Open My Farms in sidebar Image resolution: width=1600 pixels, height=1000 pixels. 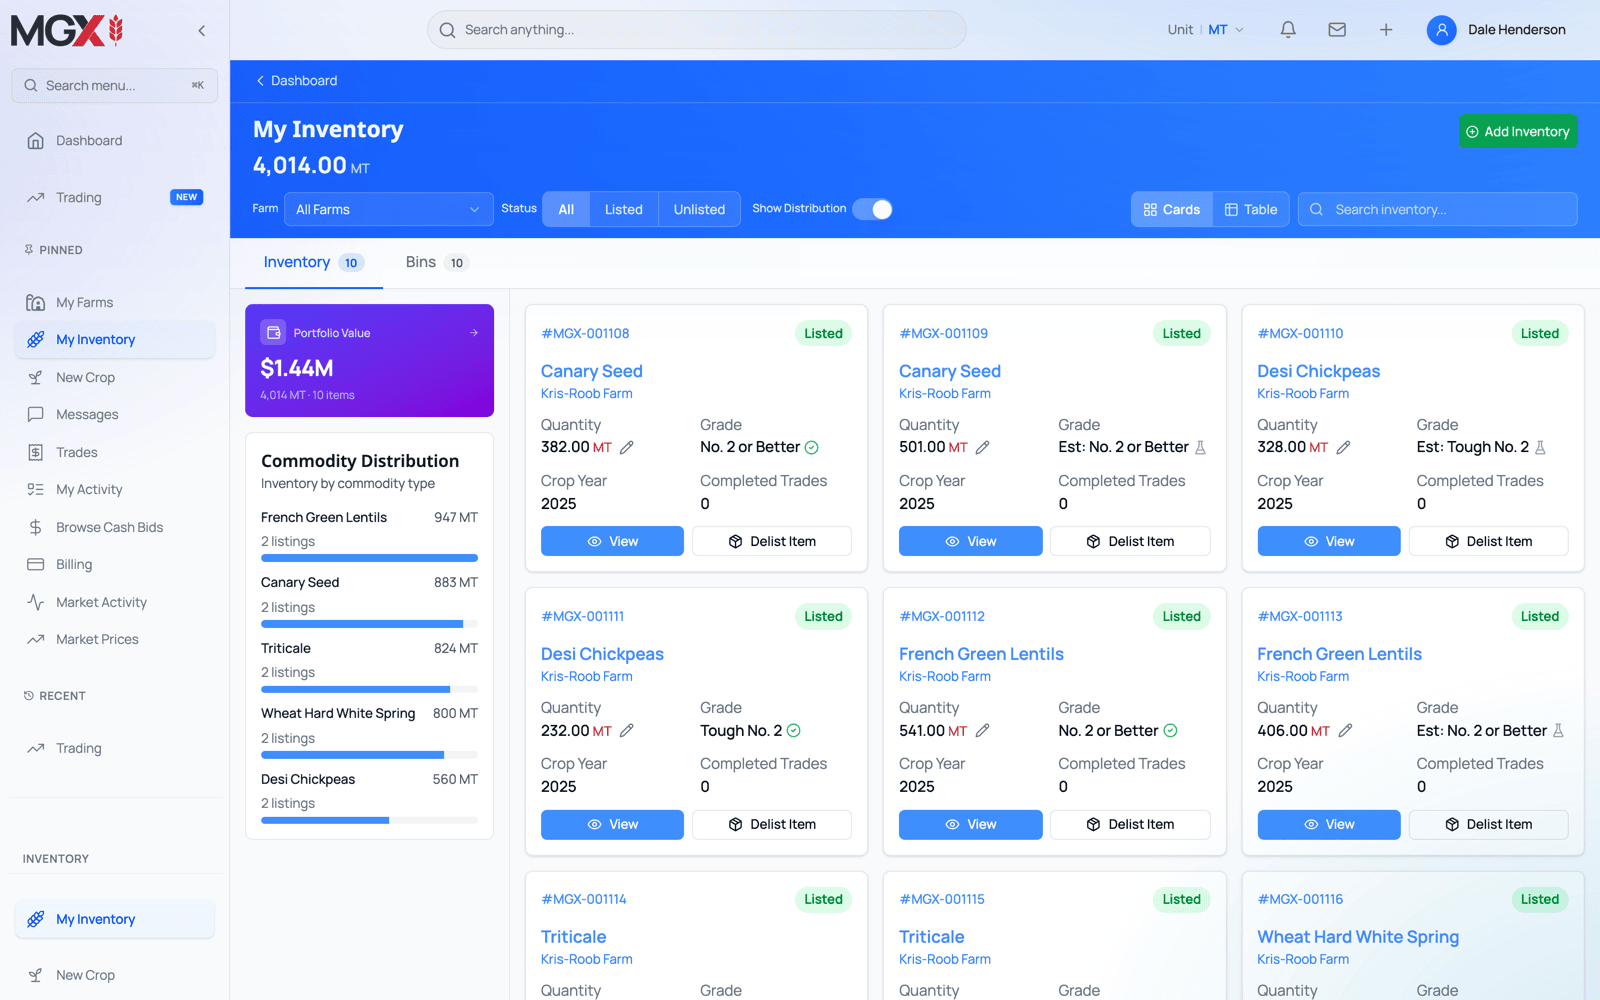coord(115,302)
